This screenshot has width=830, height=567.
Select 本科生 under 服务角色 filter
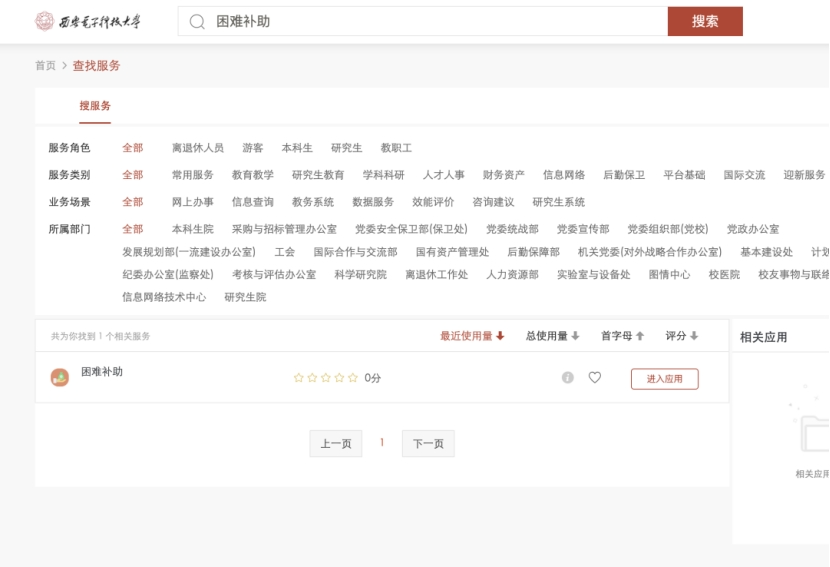(x=297, y=148)
